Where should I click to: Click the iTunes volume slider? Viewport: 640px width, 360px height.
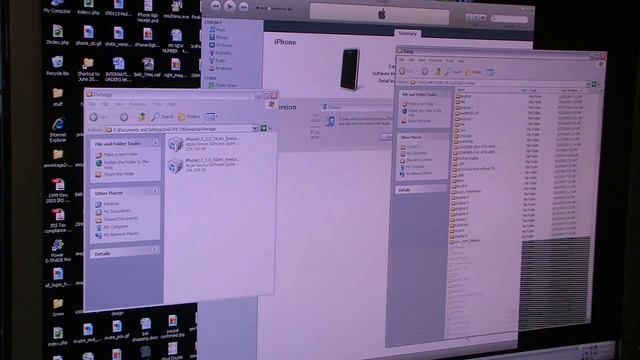[274, 8]
